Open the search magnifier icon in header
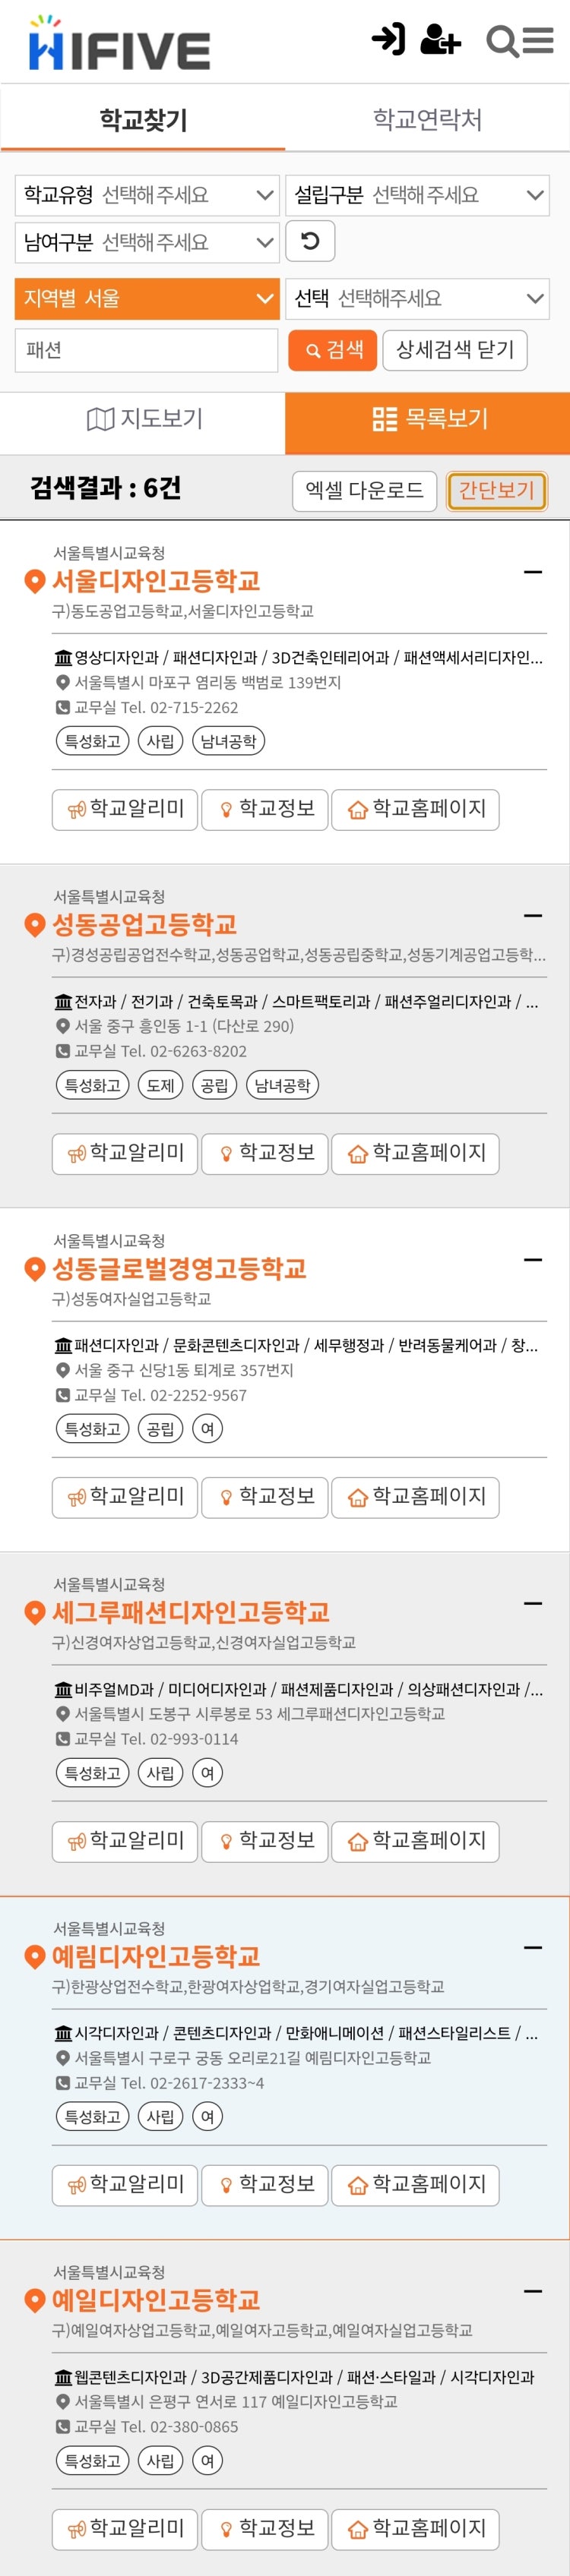The height and width of the screenshot is (2576, 570). point(502,41)
